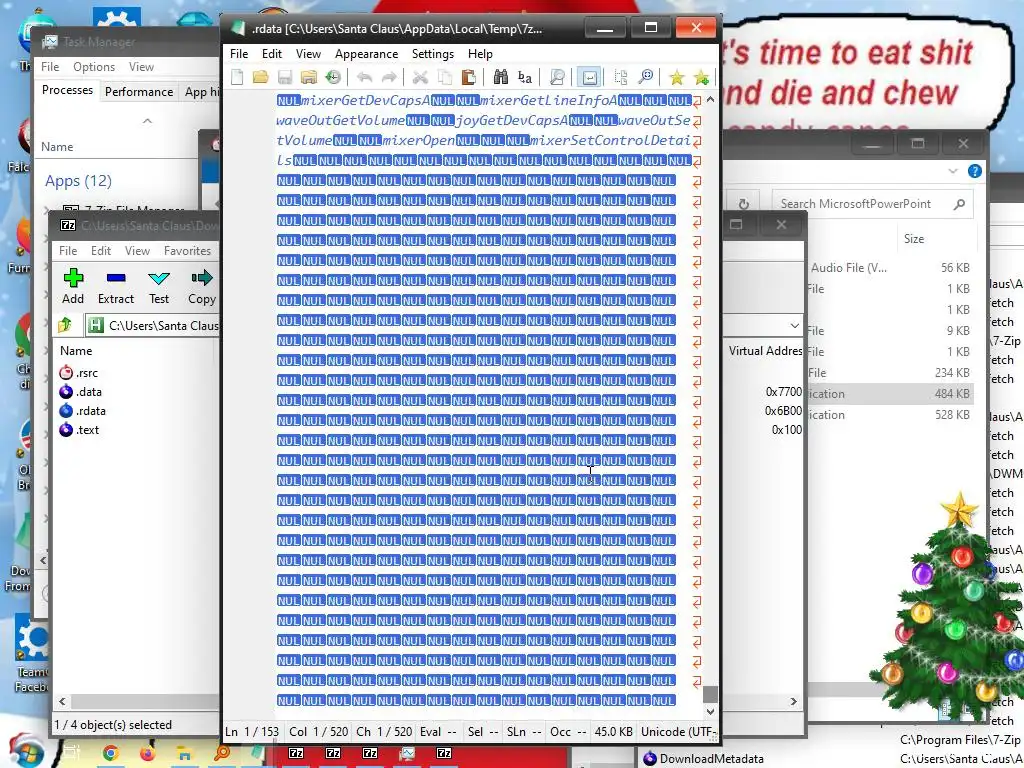
Task: Click the Paste clipboard icon
Action: [x=468, y=78]
